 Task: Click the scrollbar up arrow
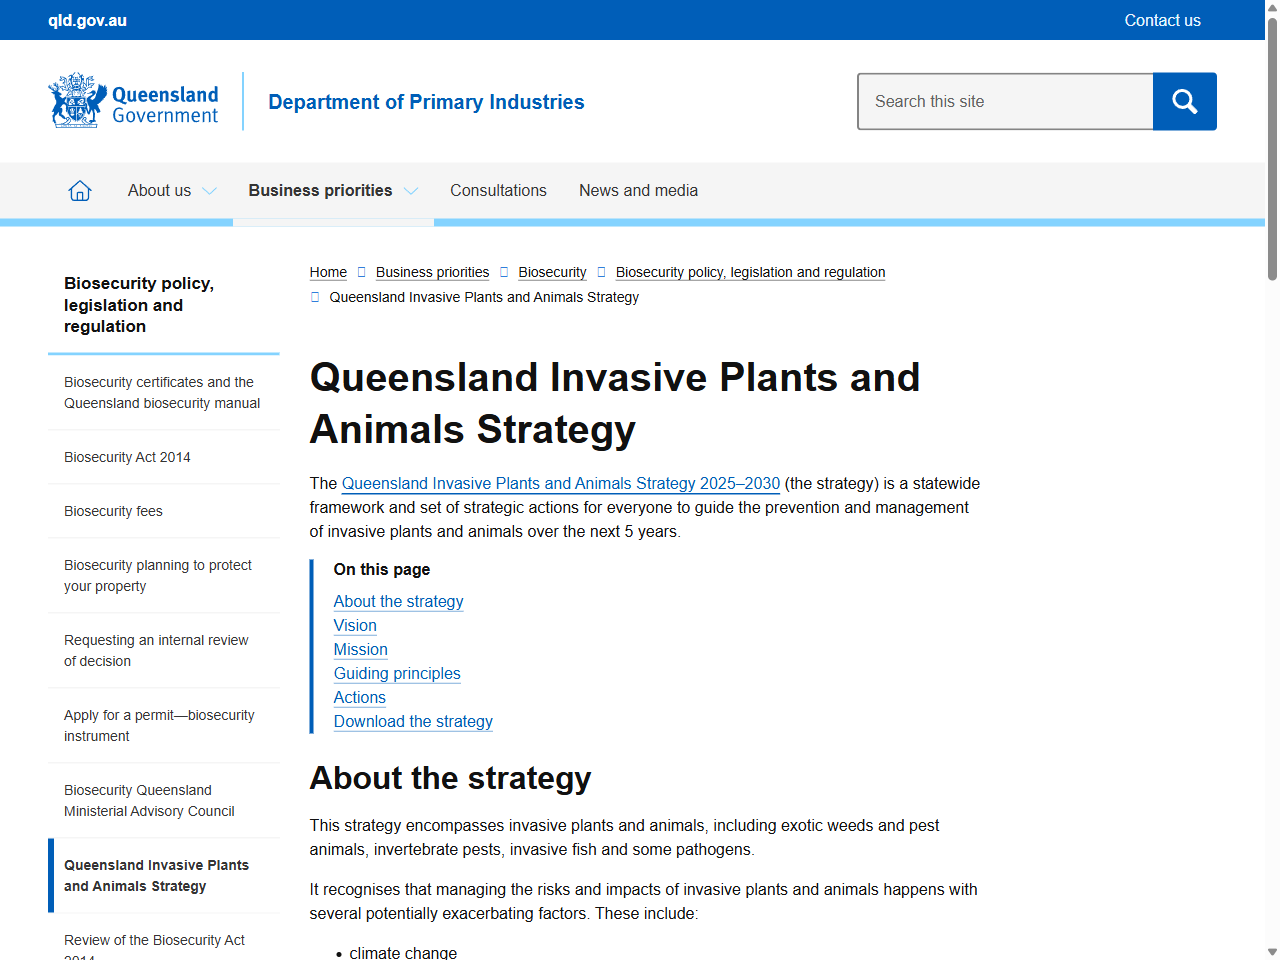coord(1272,7)
